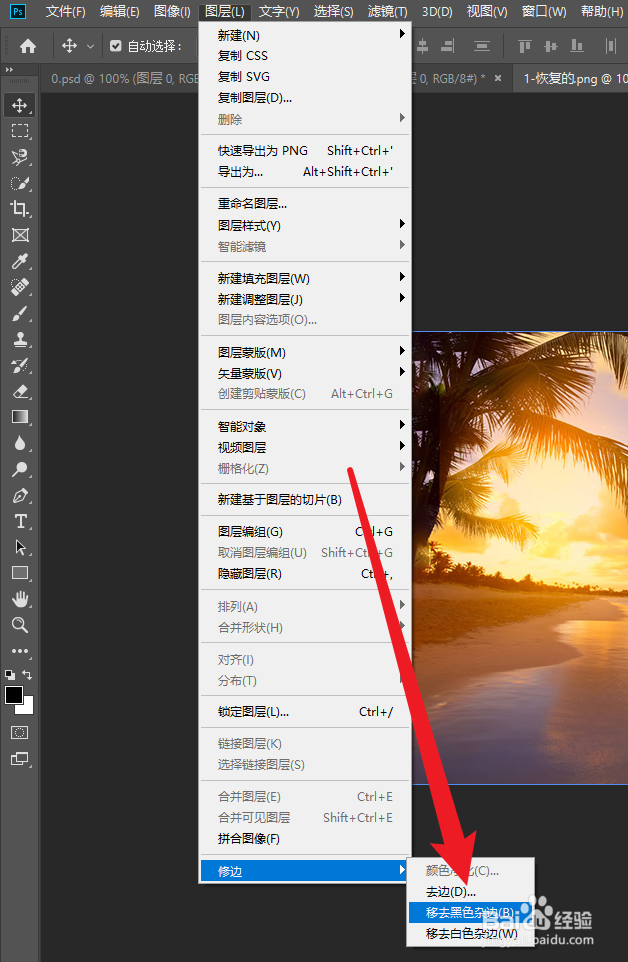Select the Gradient tool
The image size is (628, 962).
point(20,417)
